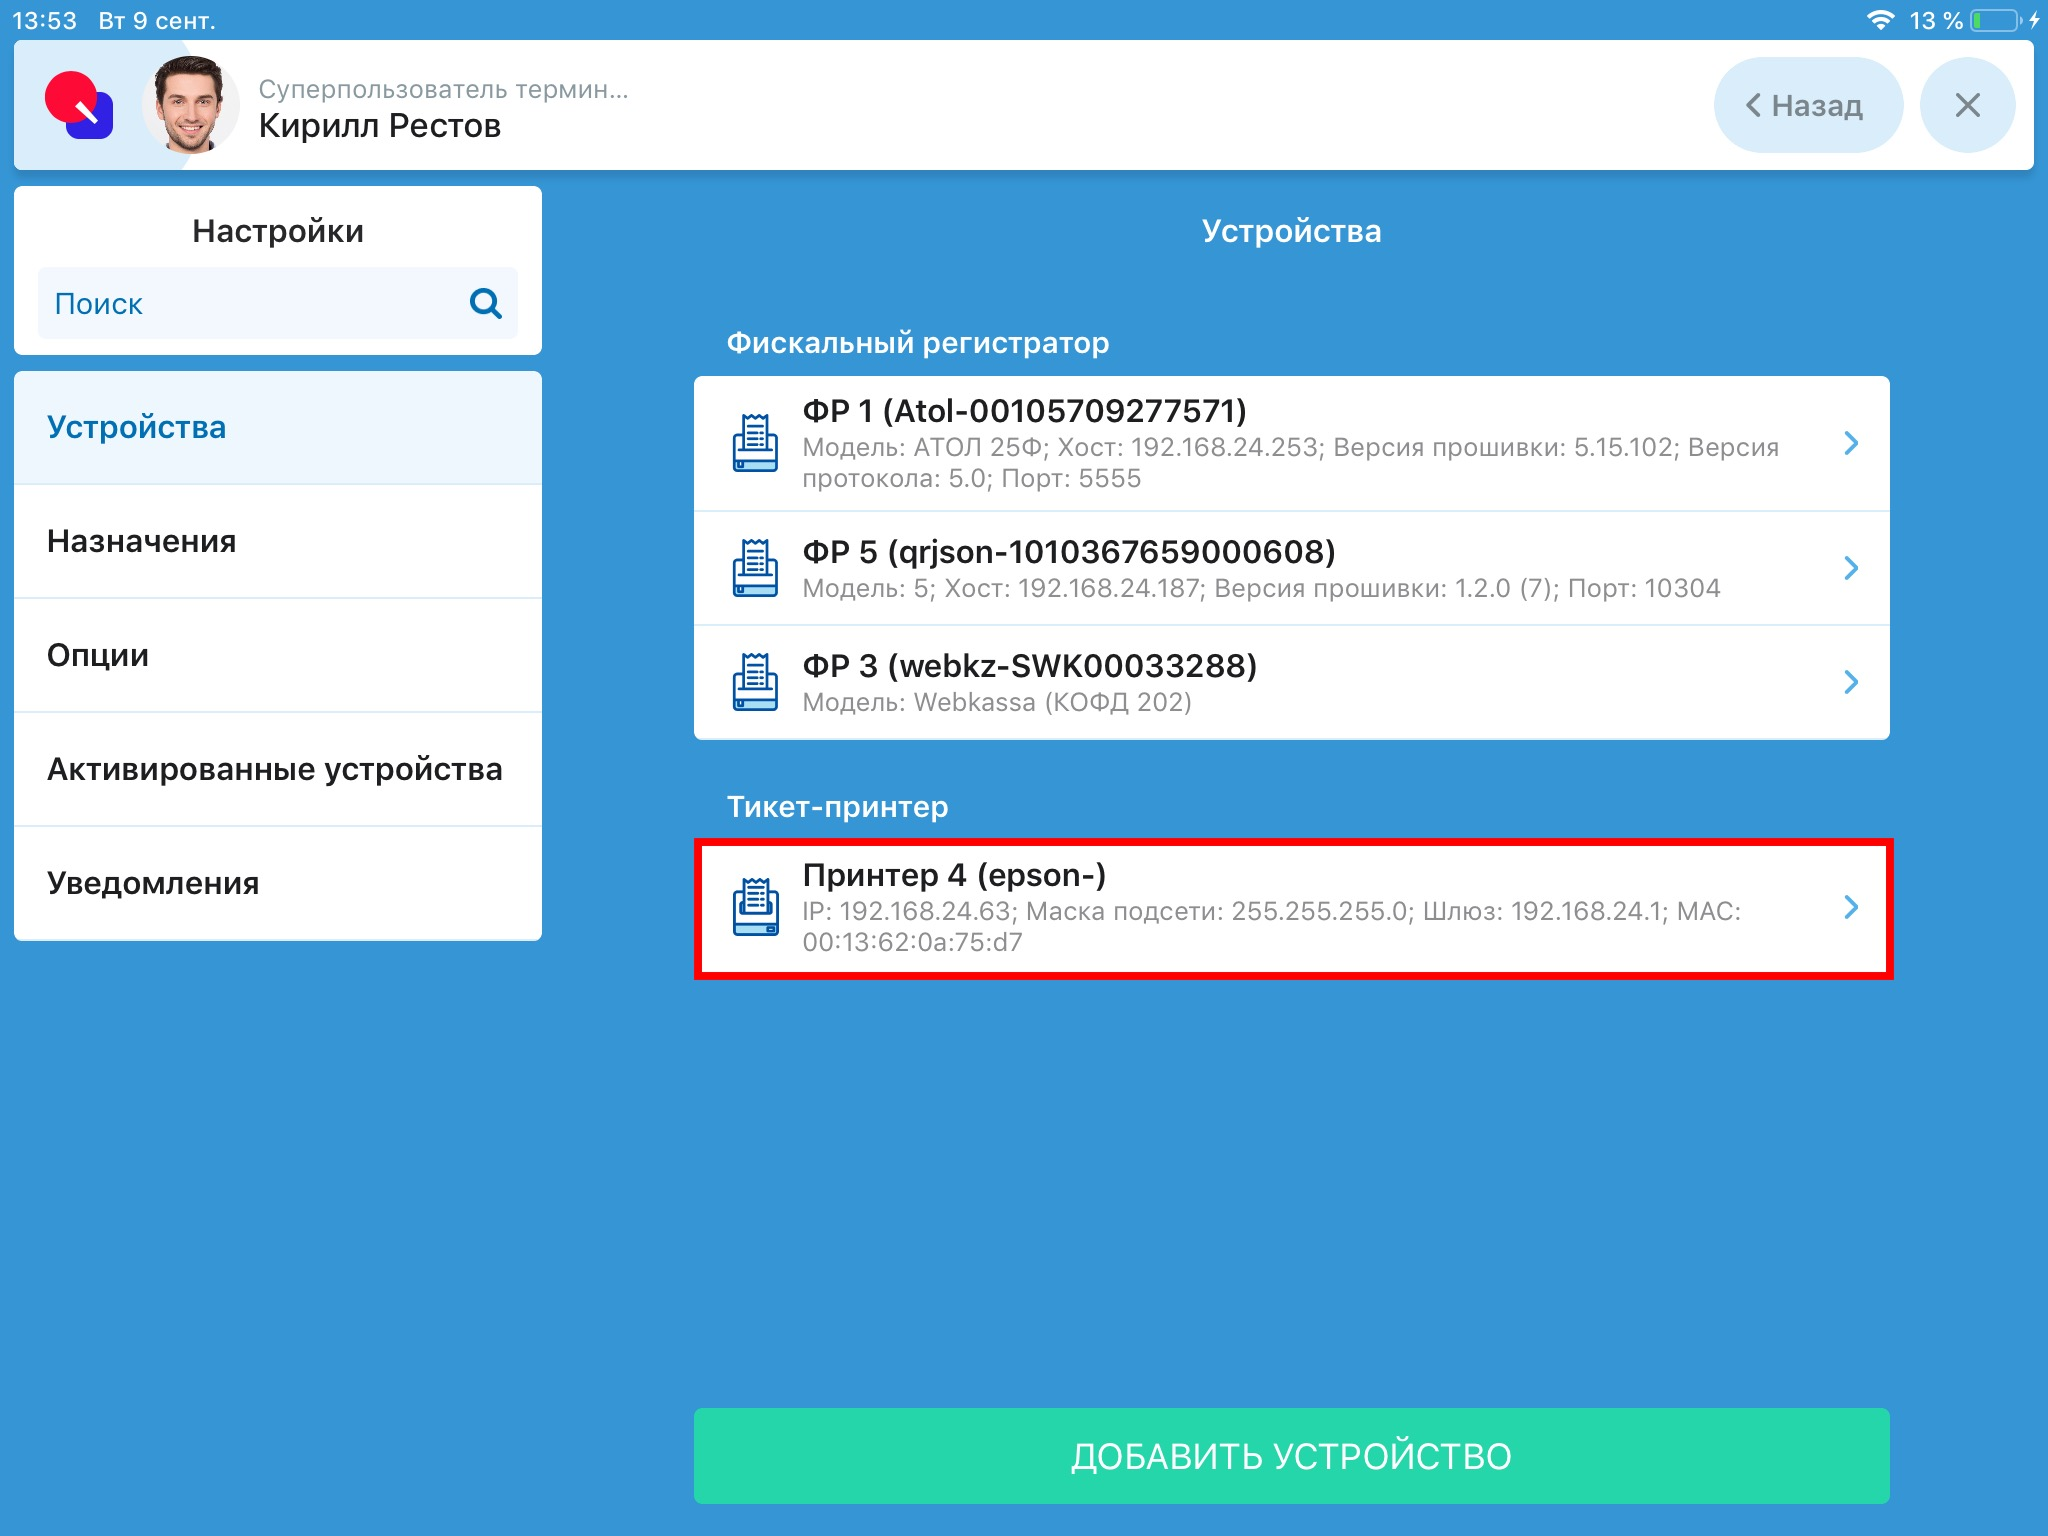2048x1536 pixels.
Task: Go to the Опции section
Action: pos(278,656)
